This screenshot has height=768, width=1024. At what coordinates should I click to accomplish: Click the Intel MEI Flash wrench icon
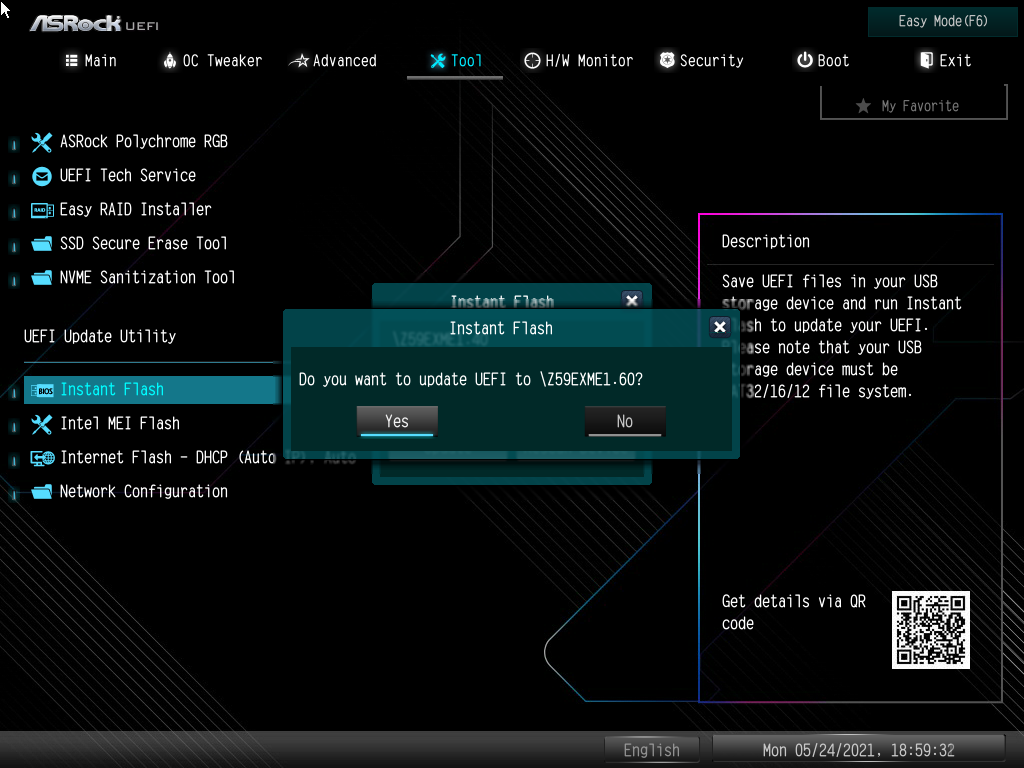(x=41, y=424)
